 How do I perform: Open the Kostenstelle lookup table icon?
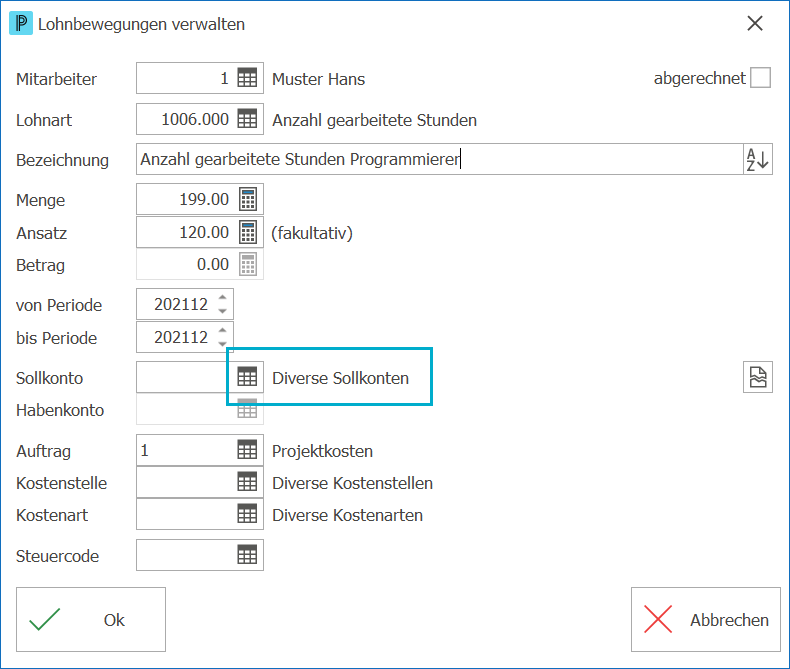pyautogui.click(x=247, y=482)
